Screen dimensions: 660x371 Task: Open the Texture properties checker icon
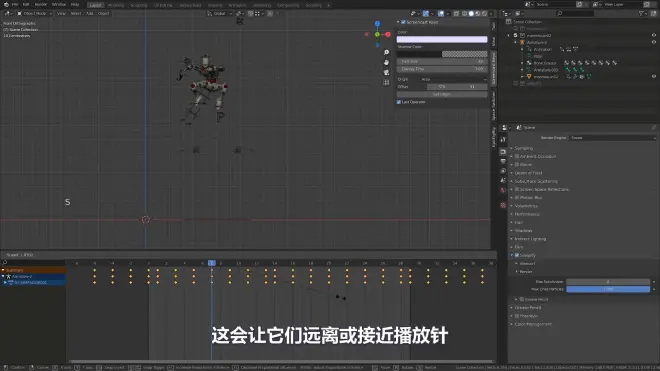point(503,206)
